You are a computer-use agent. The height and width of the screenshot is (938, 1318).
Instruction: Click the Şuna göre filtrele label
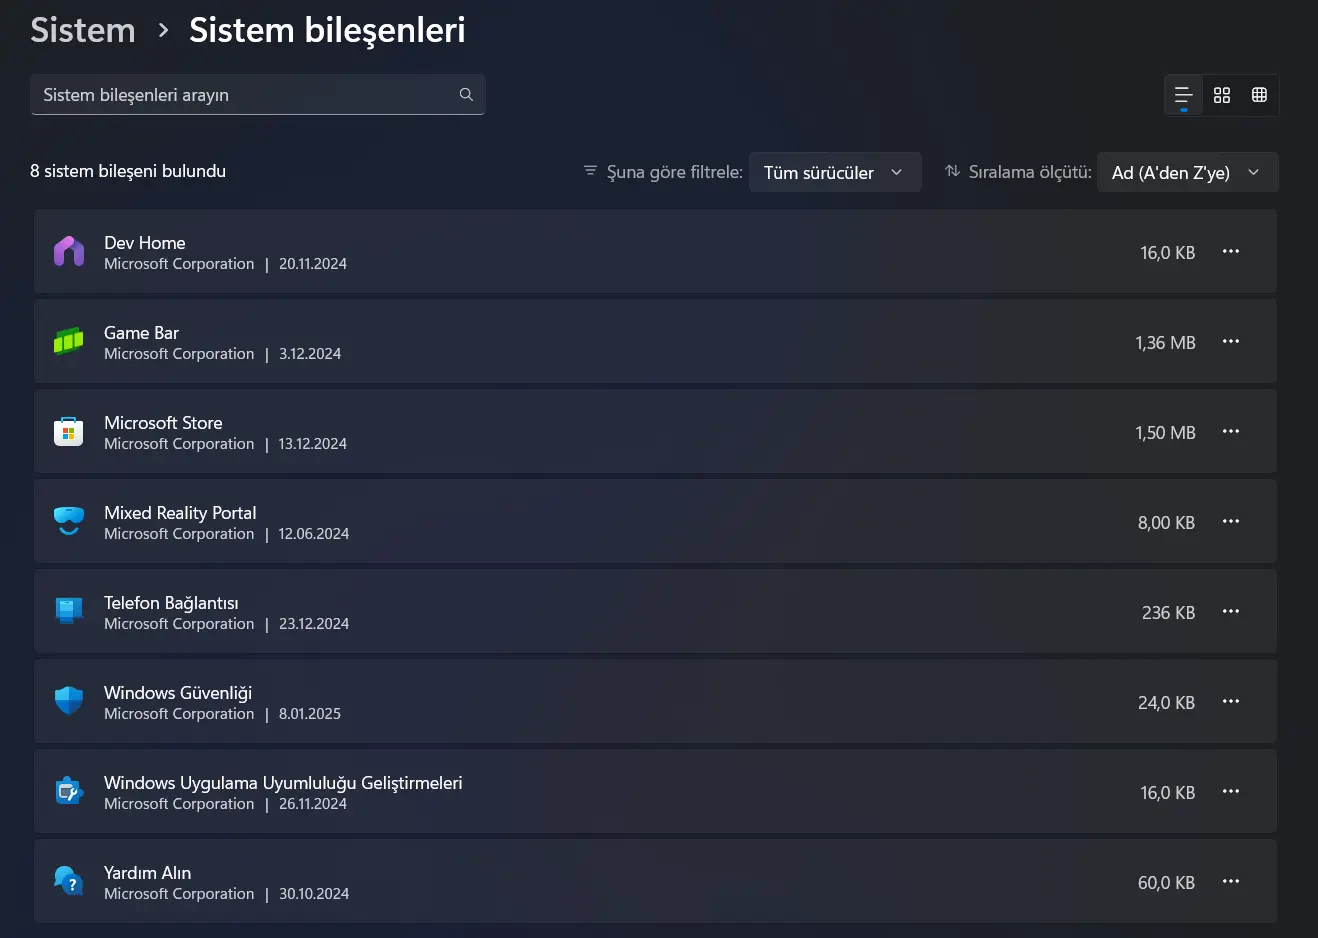click(675, 172)
